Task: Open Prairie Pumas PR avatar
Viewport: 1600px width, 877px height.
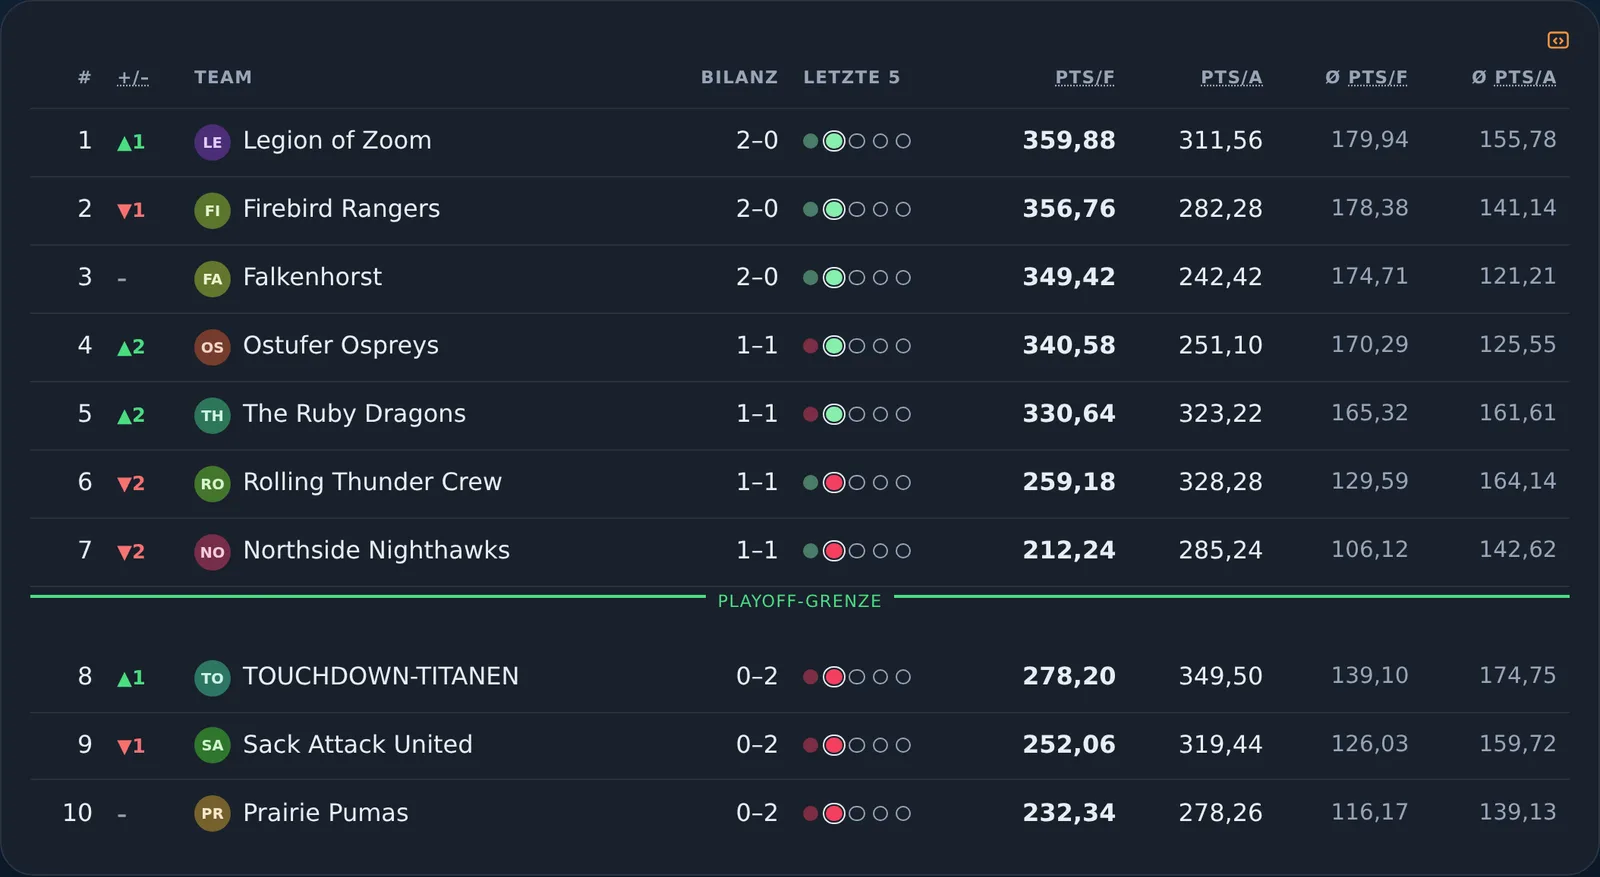Action: pyautogui.click(x=212, y=813)
